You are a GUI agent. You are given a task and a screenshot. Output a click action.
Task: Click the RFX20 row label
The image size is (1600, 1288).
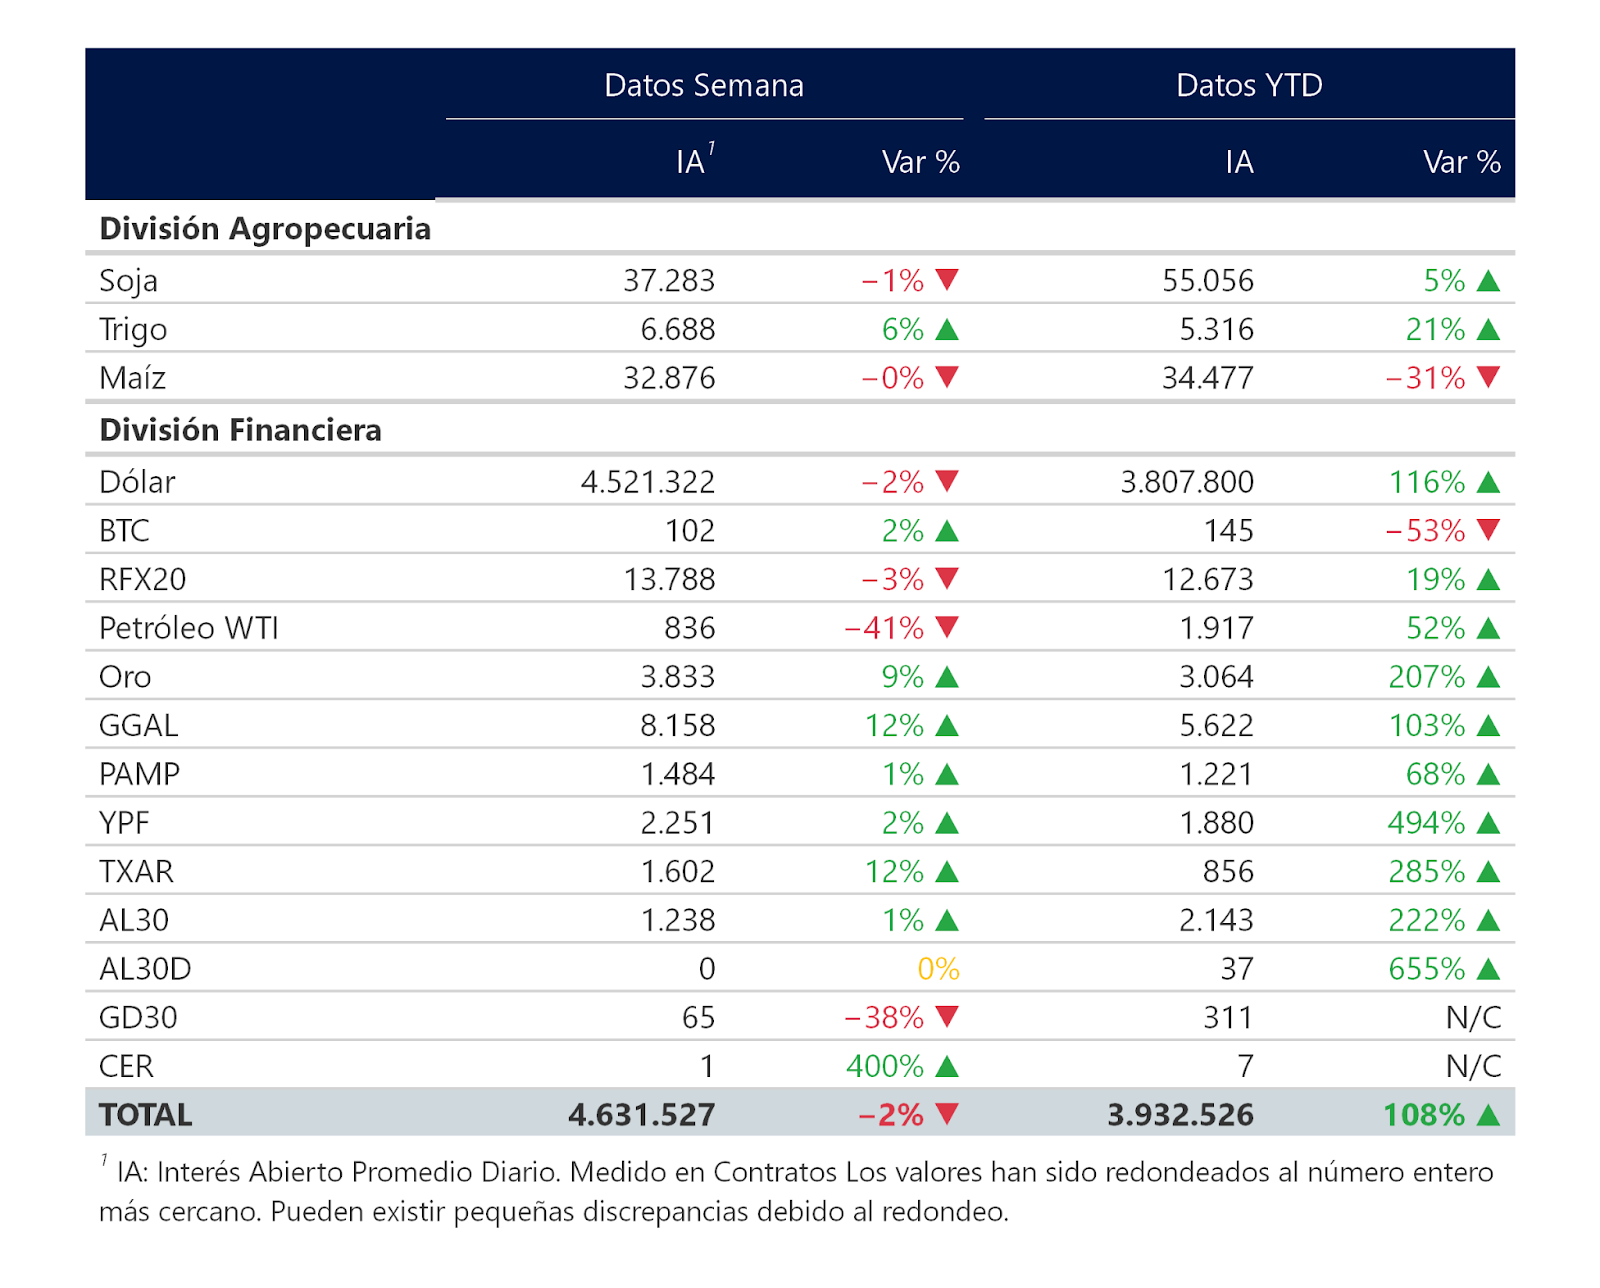(x=142, y=579)
